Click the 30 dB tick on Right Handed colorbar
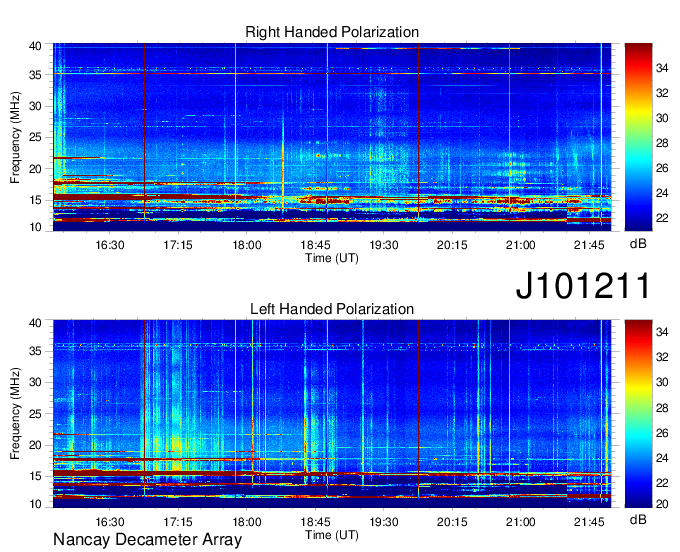 (x=662, y=118)
